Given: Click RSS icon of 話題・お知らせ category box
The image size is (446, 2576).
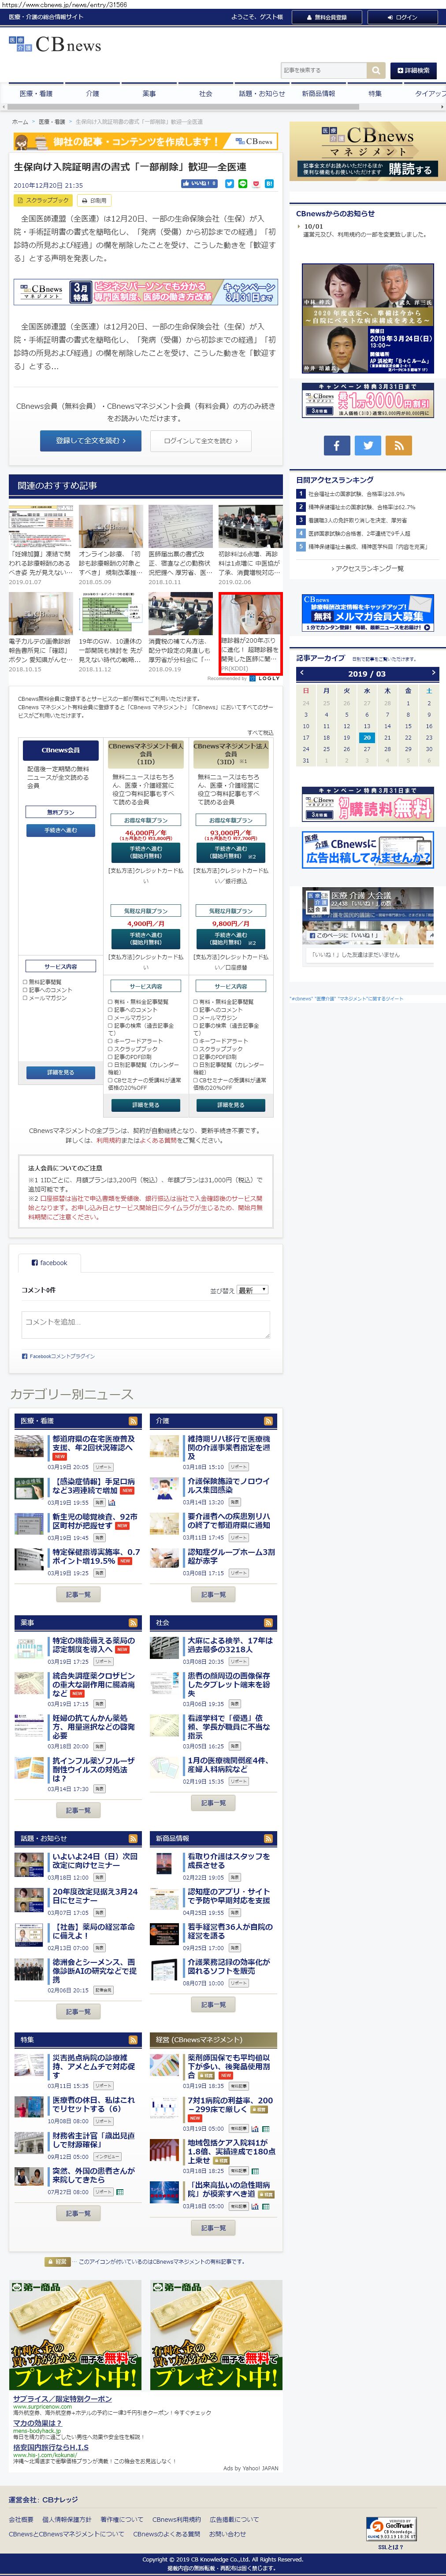Looking at the screenshot, I should [x=132, y=1839].
